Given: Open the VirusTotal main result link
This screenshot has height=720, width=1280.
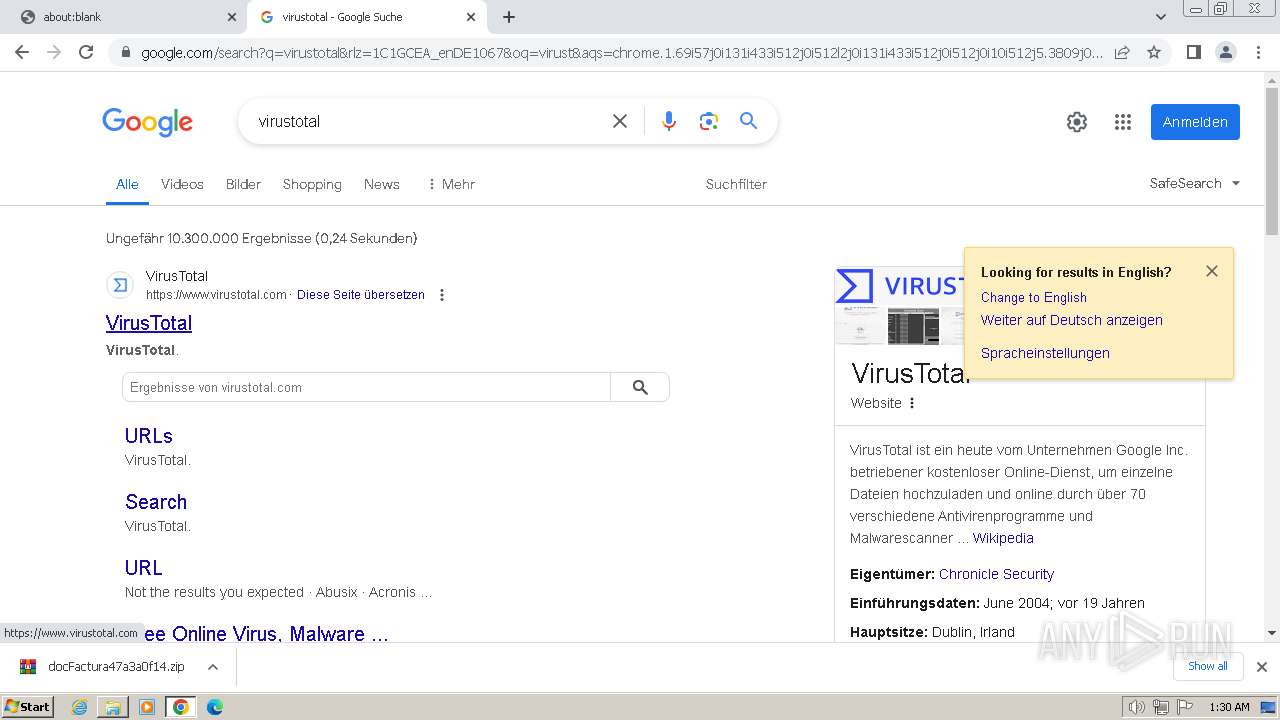Looking at the screenshot, I should 149,323.
